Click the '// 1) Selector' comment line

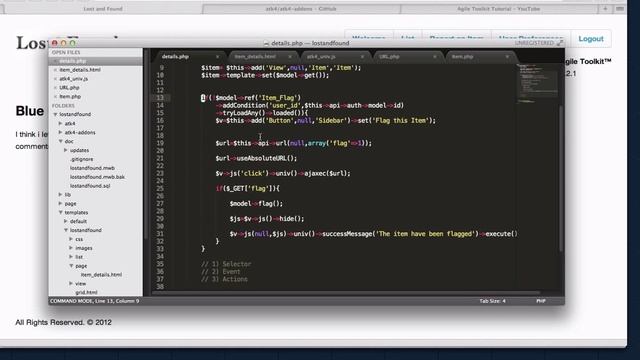click(x=226, y=264)
